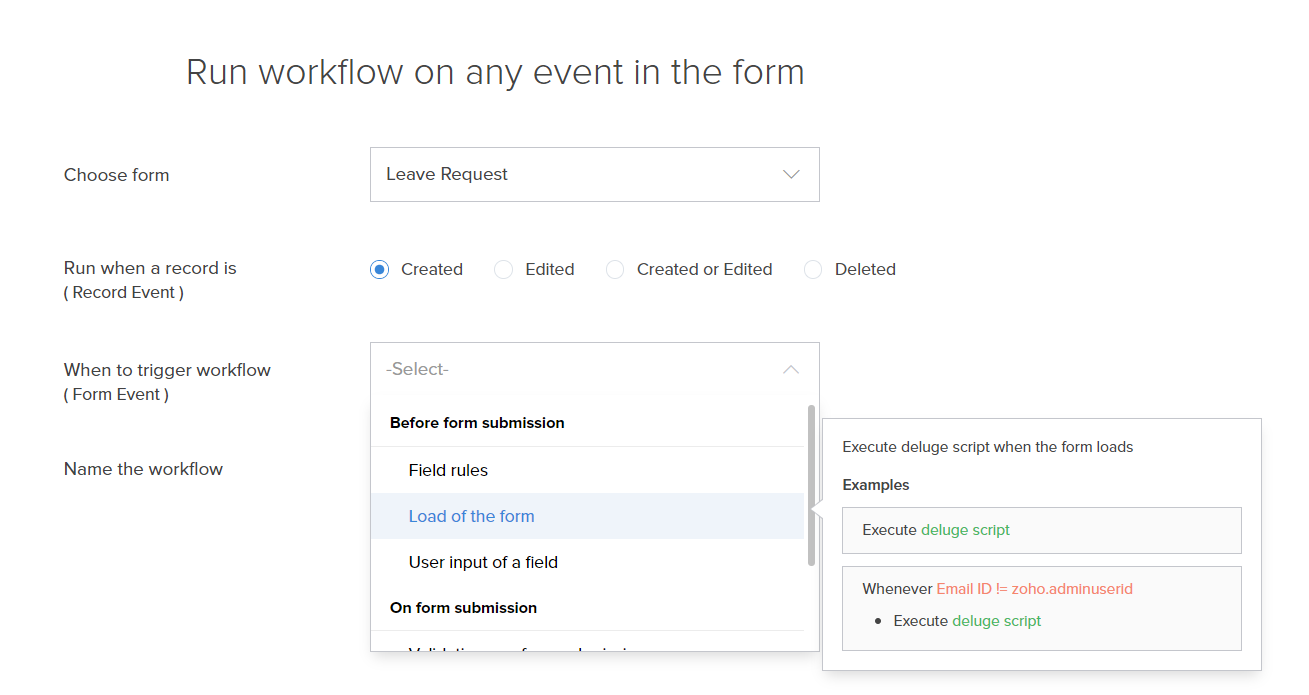Click the Email ID != zoho.adminuserid condition
This screenshot has width=1309, height=695.
1034,589
